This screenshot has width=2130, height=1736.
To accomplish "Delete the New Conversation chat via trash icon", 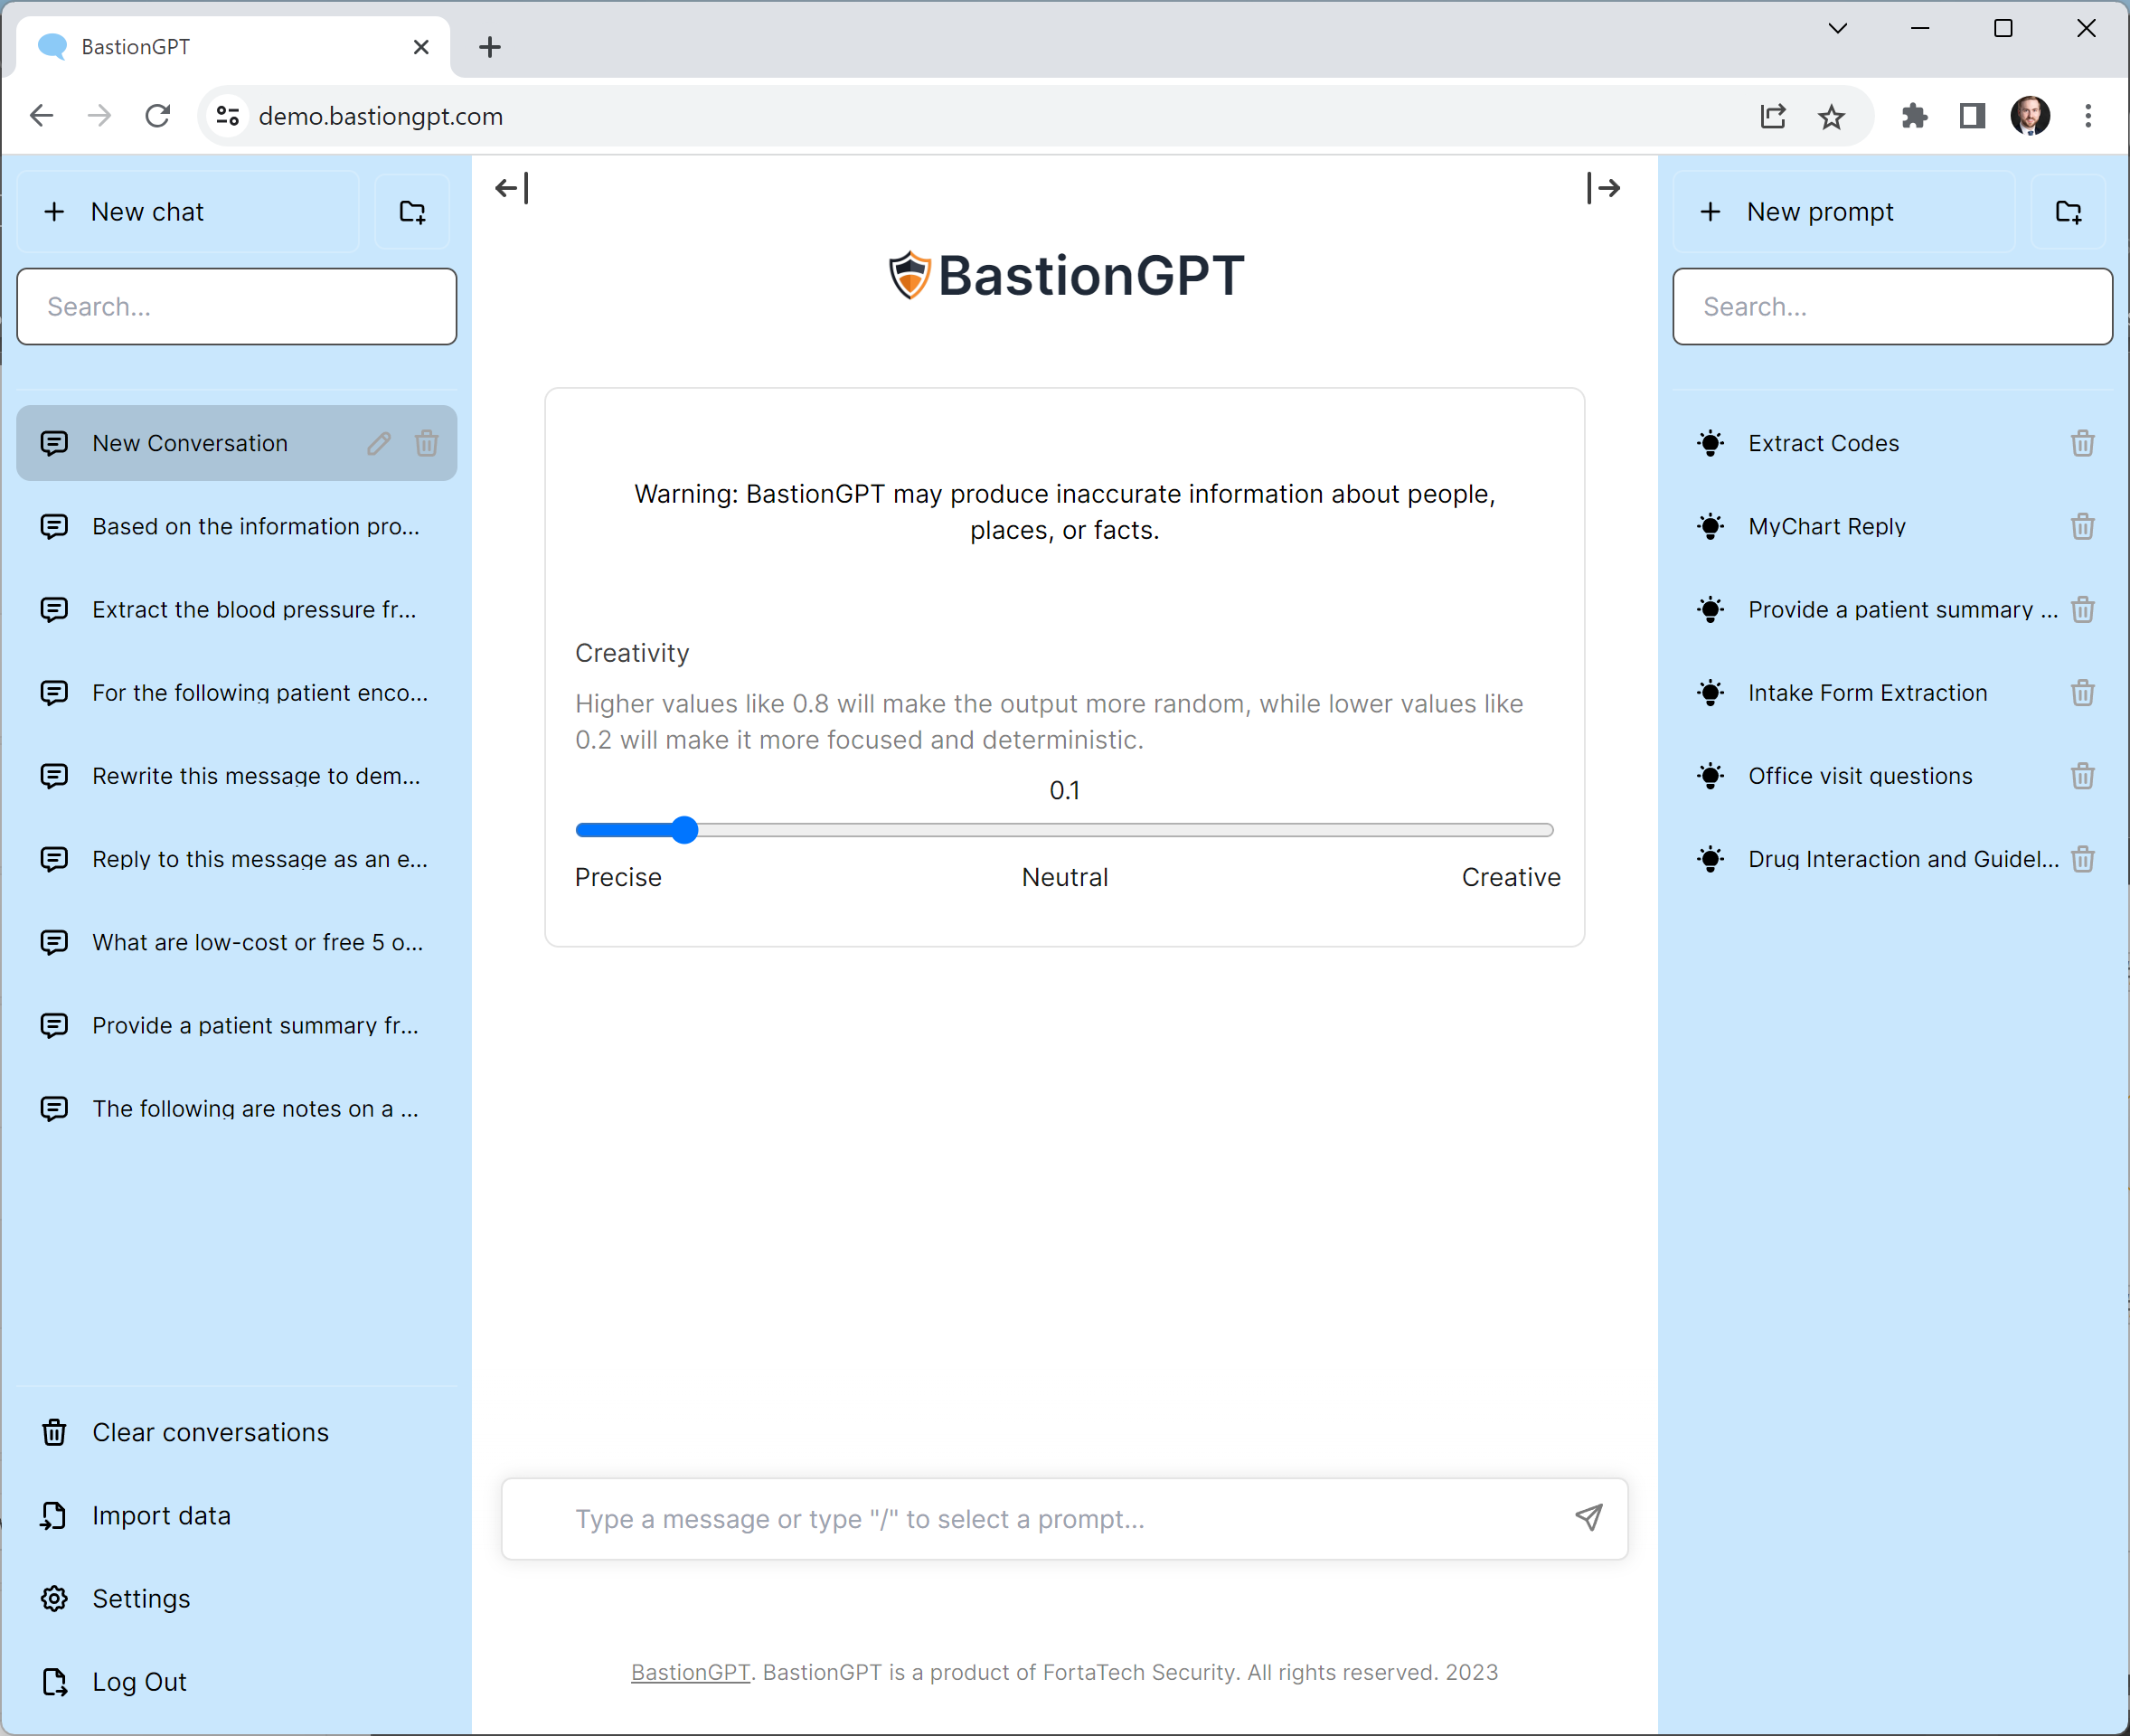I will click(428, 443).
